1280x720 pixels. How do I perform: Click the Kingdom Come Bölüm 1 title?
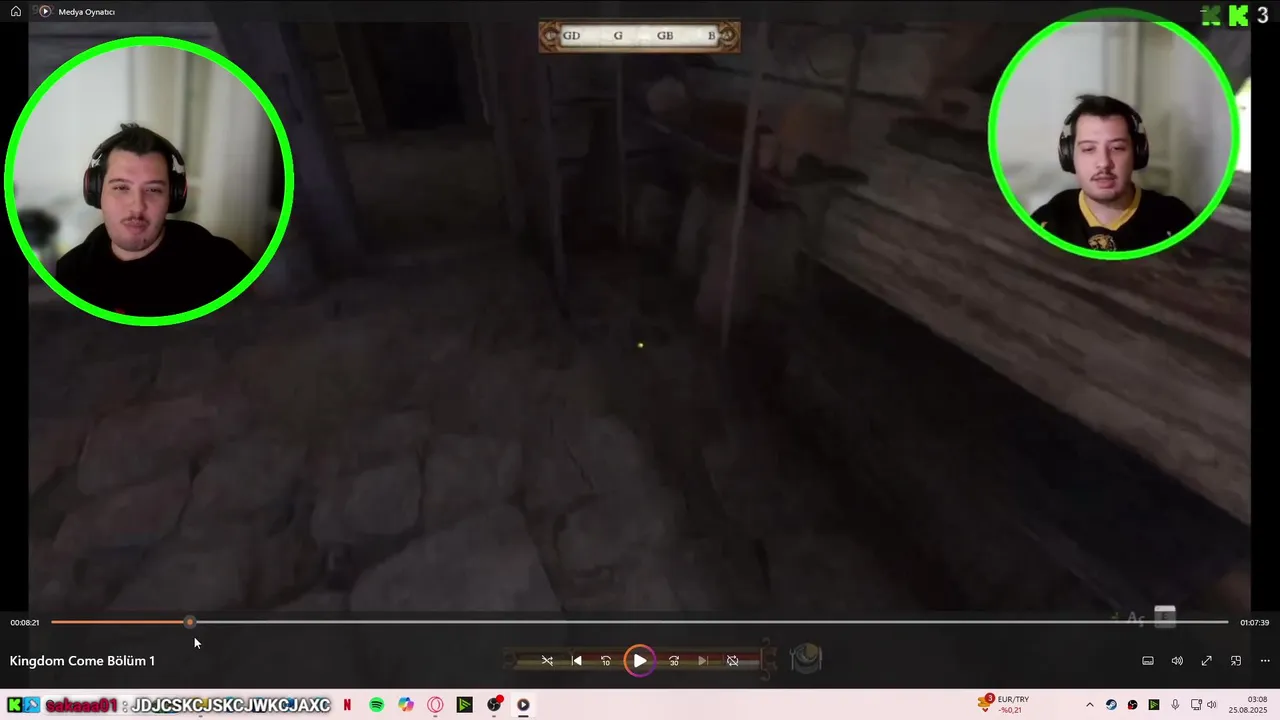coord(82,661)
